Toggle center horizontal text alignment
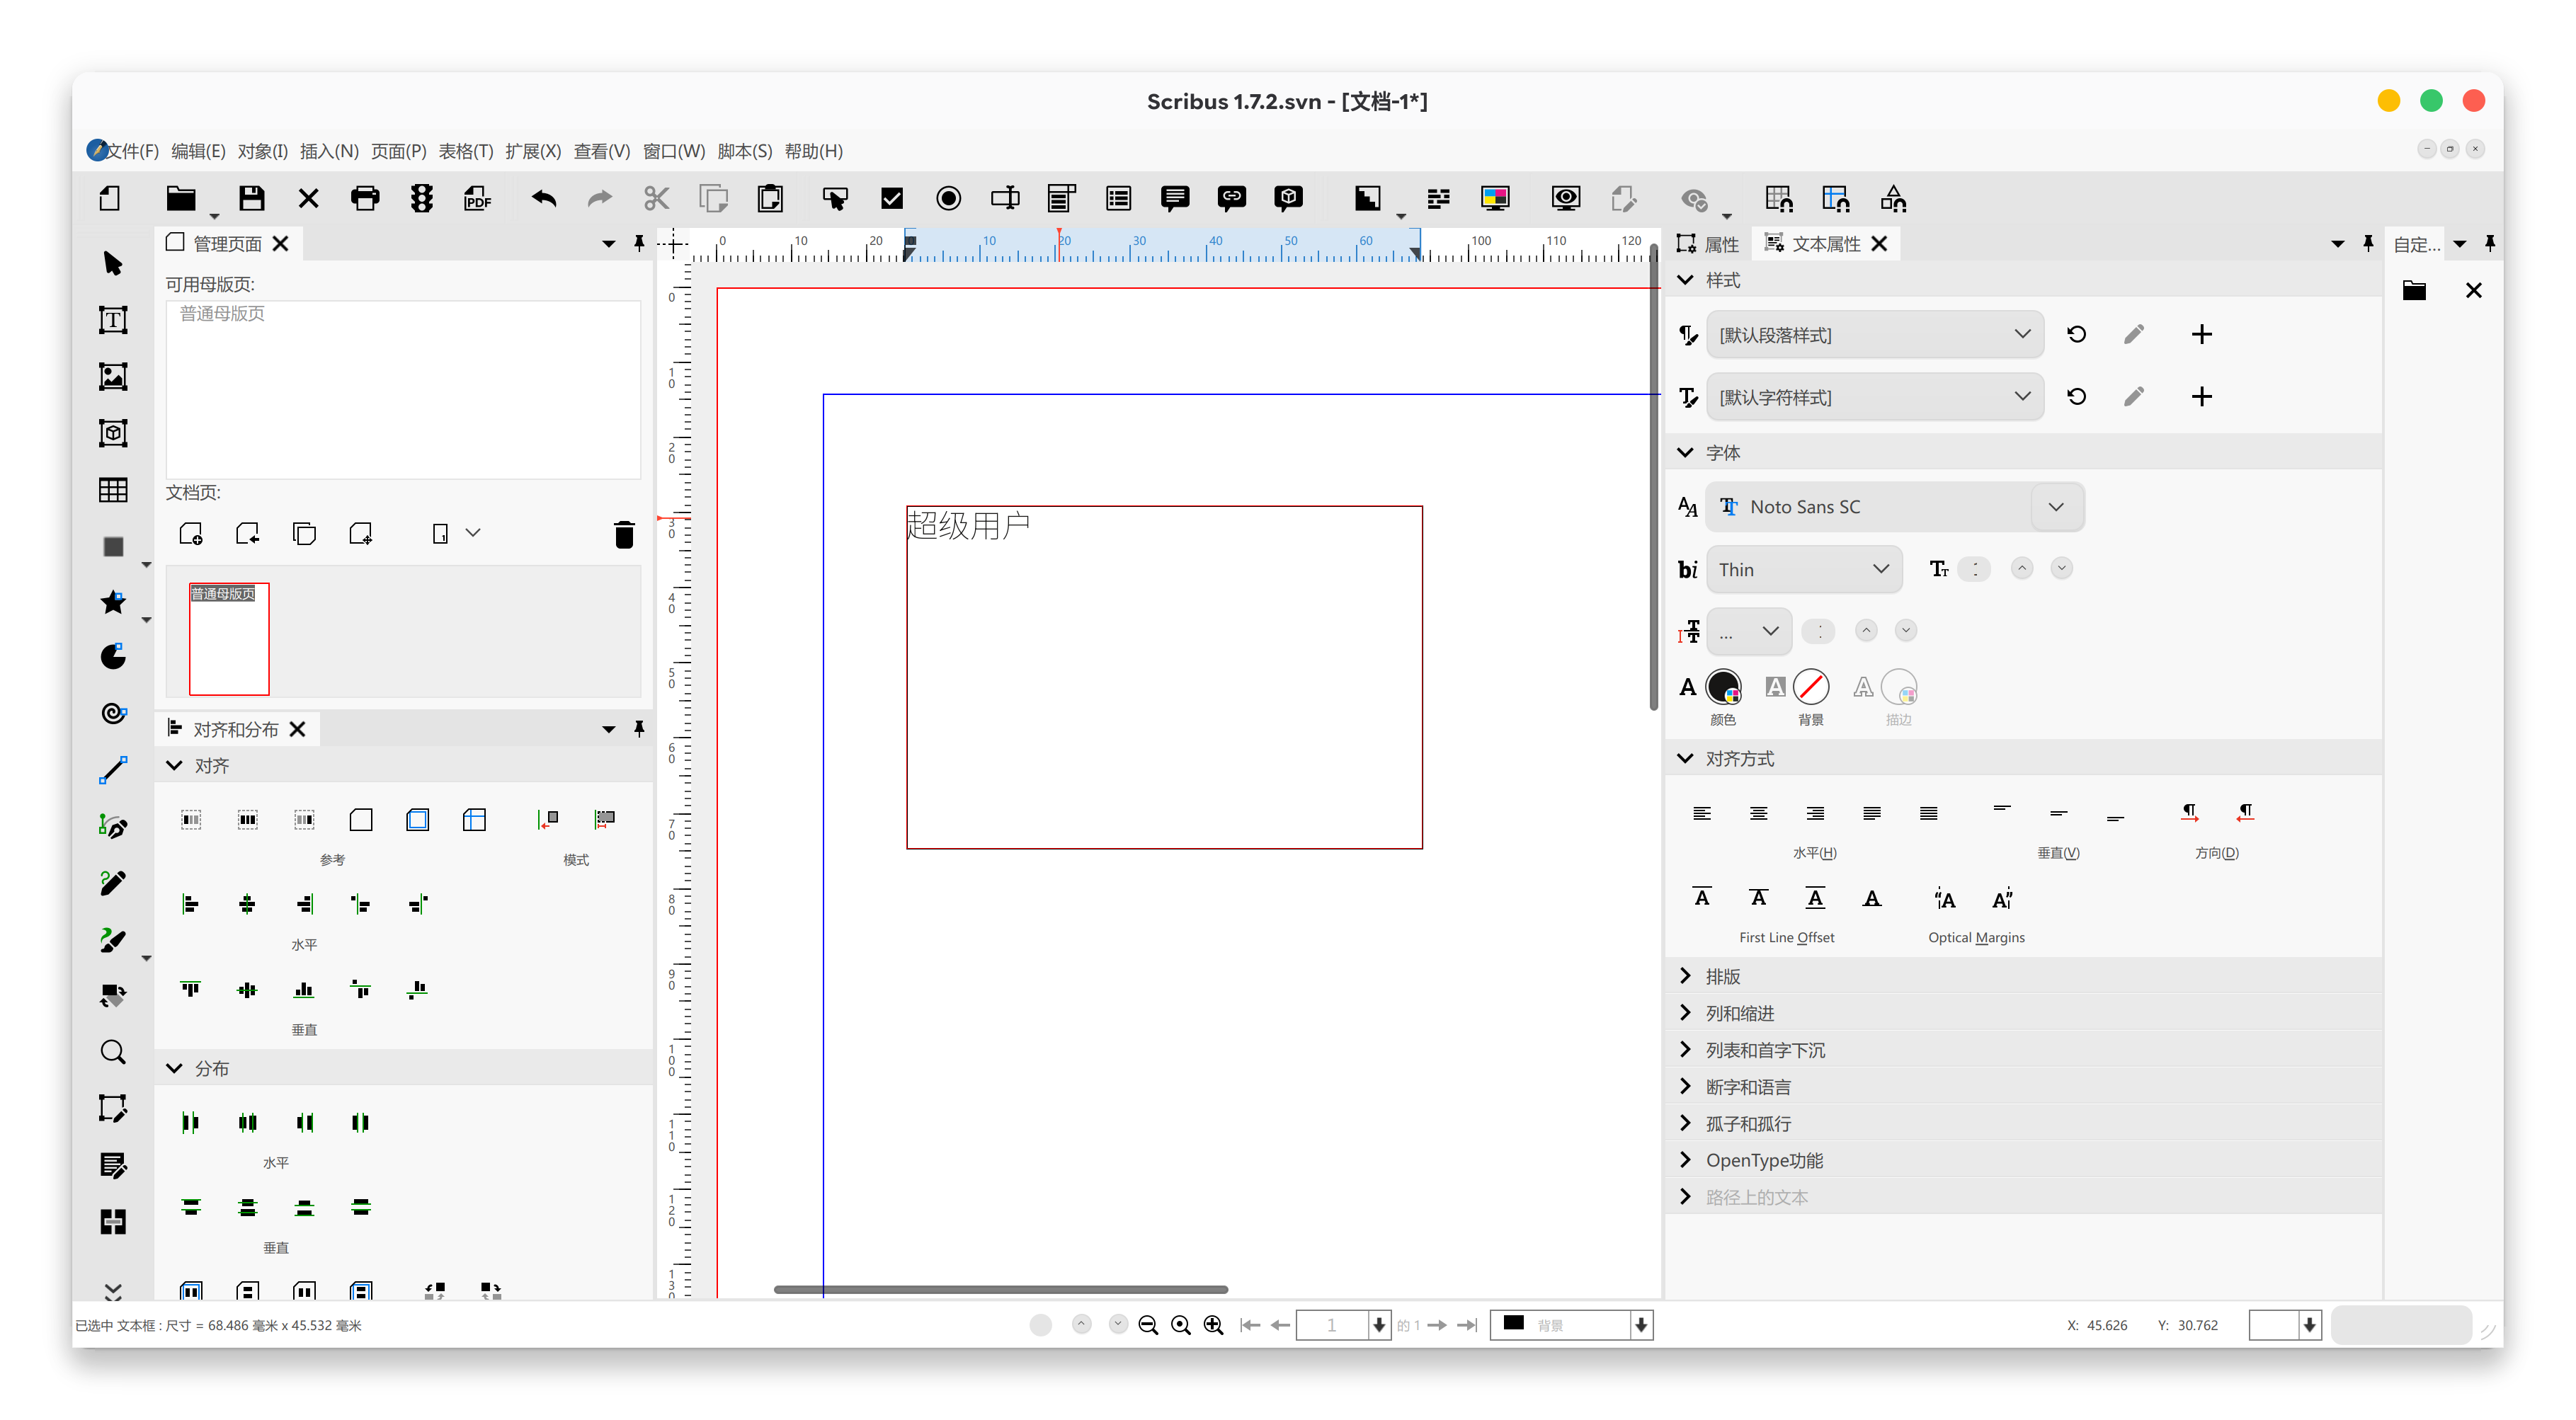 [1758, 813]
